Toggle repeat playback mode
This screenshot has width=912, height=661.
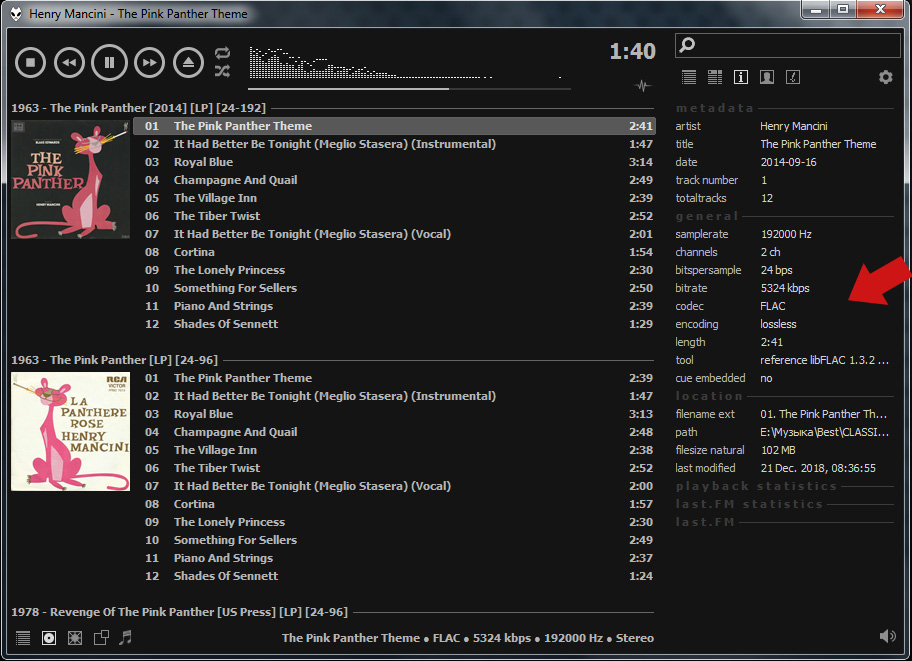point(222,53)
